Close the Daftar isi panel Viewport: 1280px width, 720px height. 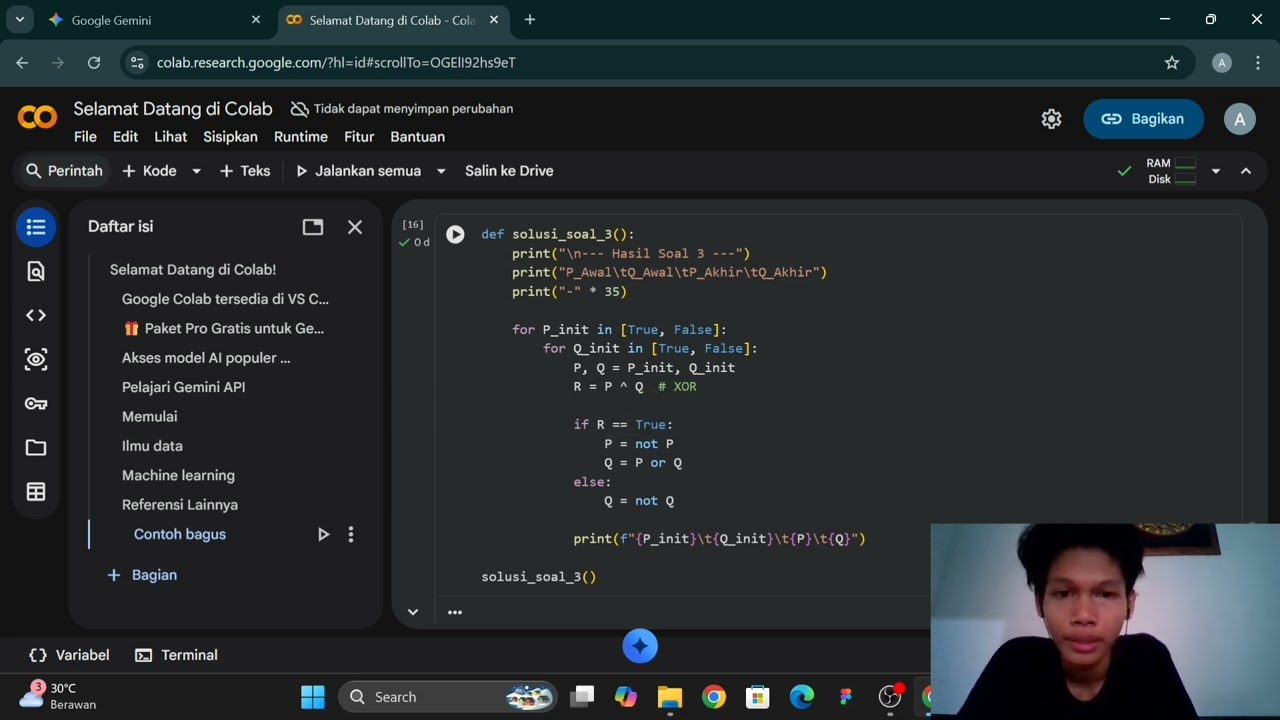[x=355, y=227]
